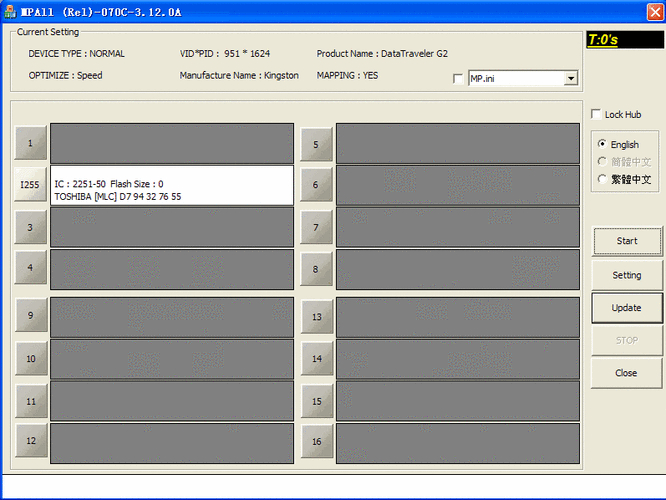Click port button 9
The width and height of the screenshot is (666, 500).
31,315
